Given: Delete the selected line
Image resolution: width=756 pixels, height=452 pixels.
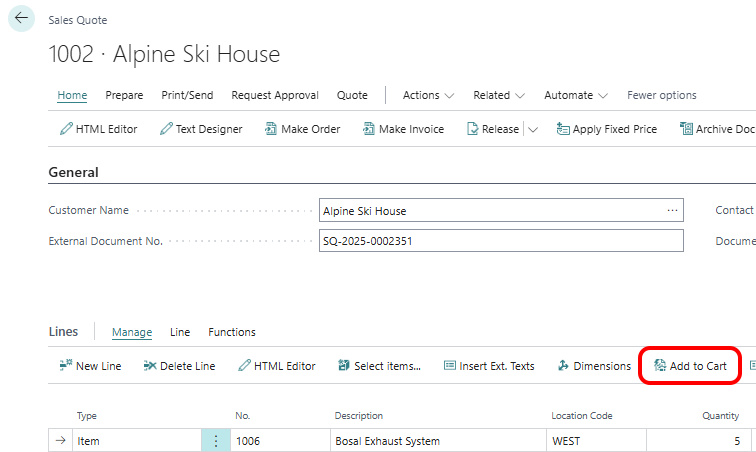Looking at the screenshot, I should [x=179, y=366].
